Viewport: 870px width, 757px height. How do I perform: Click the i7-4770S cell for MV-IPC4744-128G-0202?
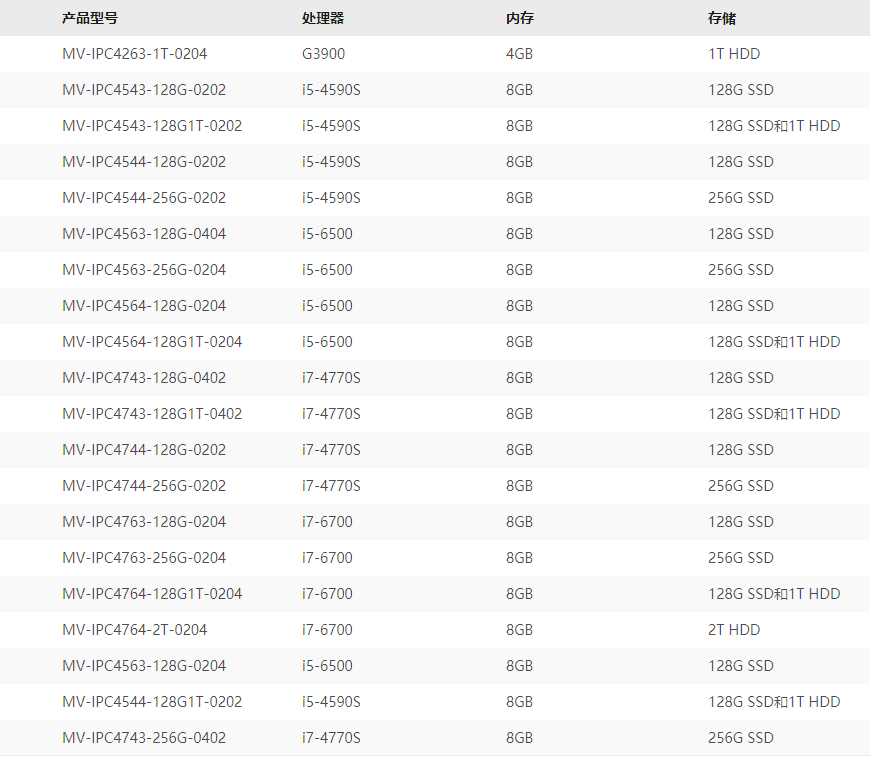click(329, 450)
